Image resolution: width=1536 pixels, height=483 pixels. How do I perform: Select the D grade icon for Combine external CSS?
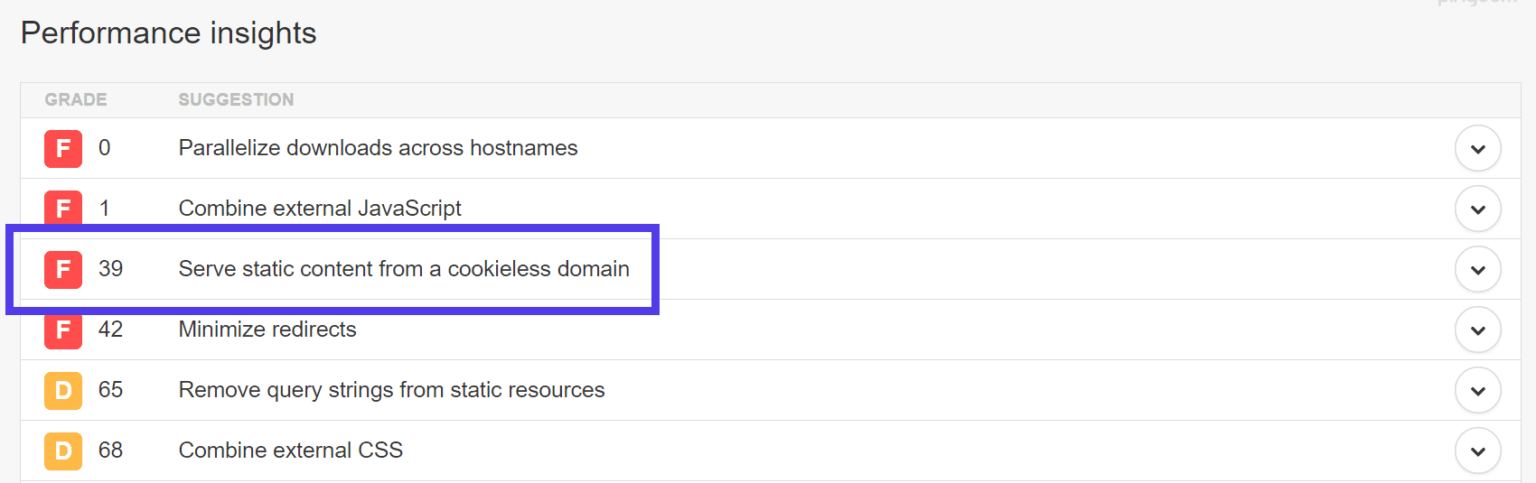(x=62, y=451)
